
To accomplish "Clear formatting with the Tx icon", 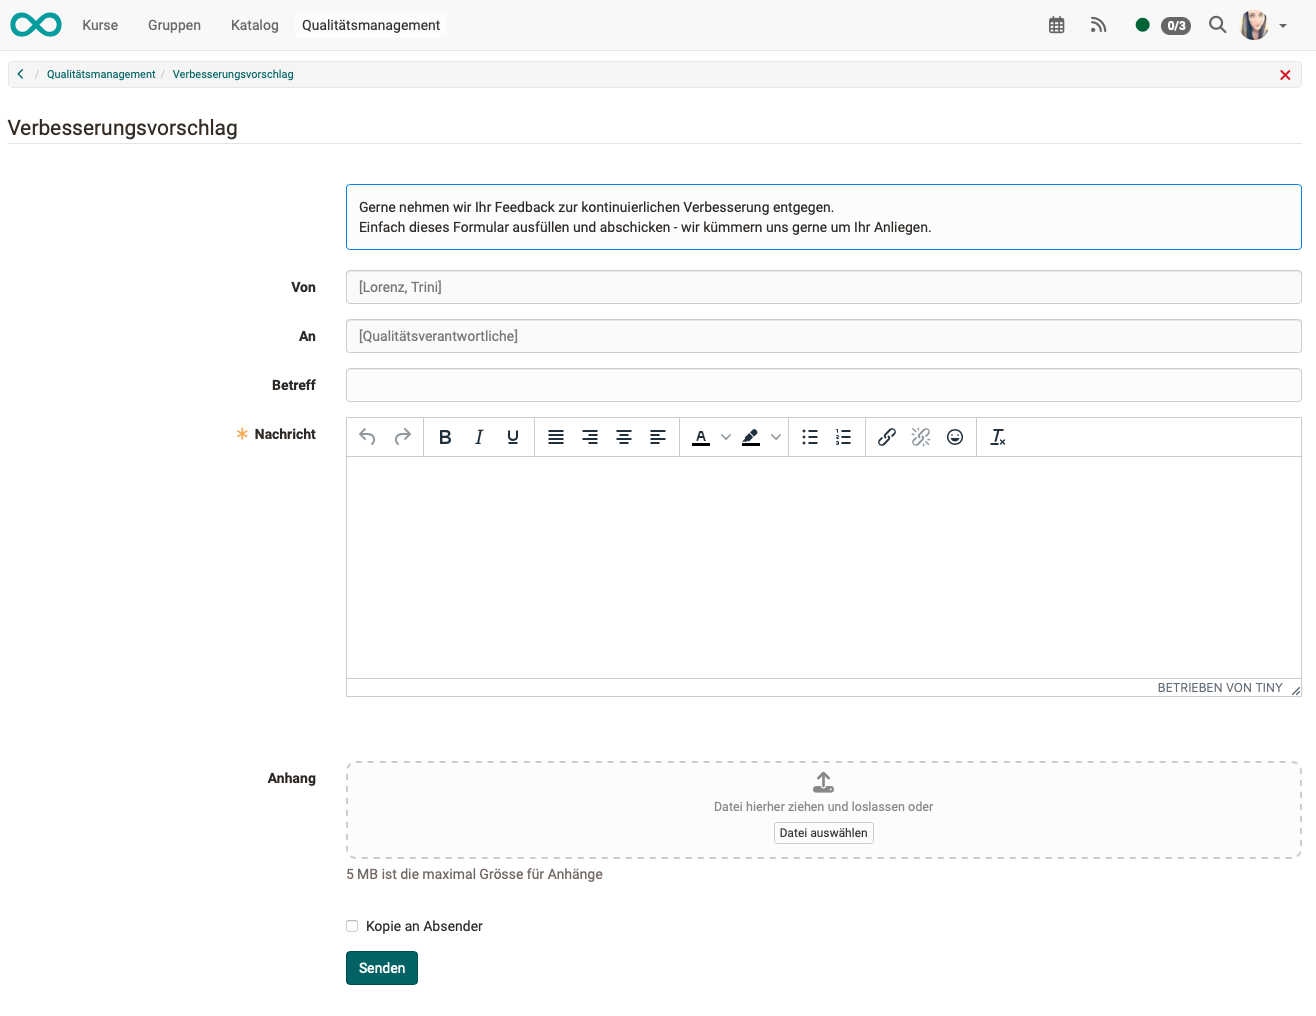I will point(997,437).
